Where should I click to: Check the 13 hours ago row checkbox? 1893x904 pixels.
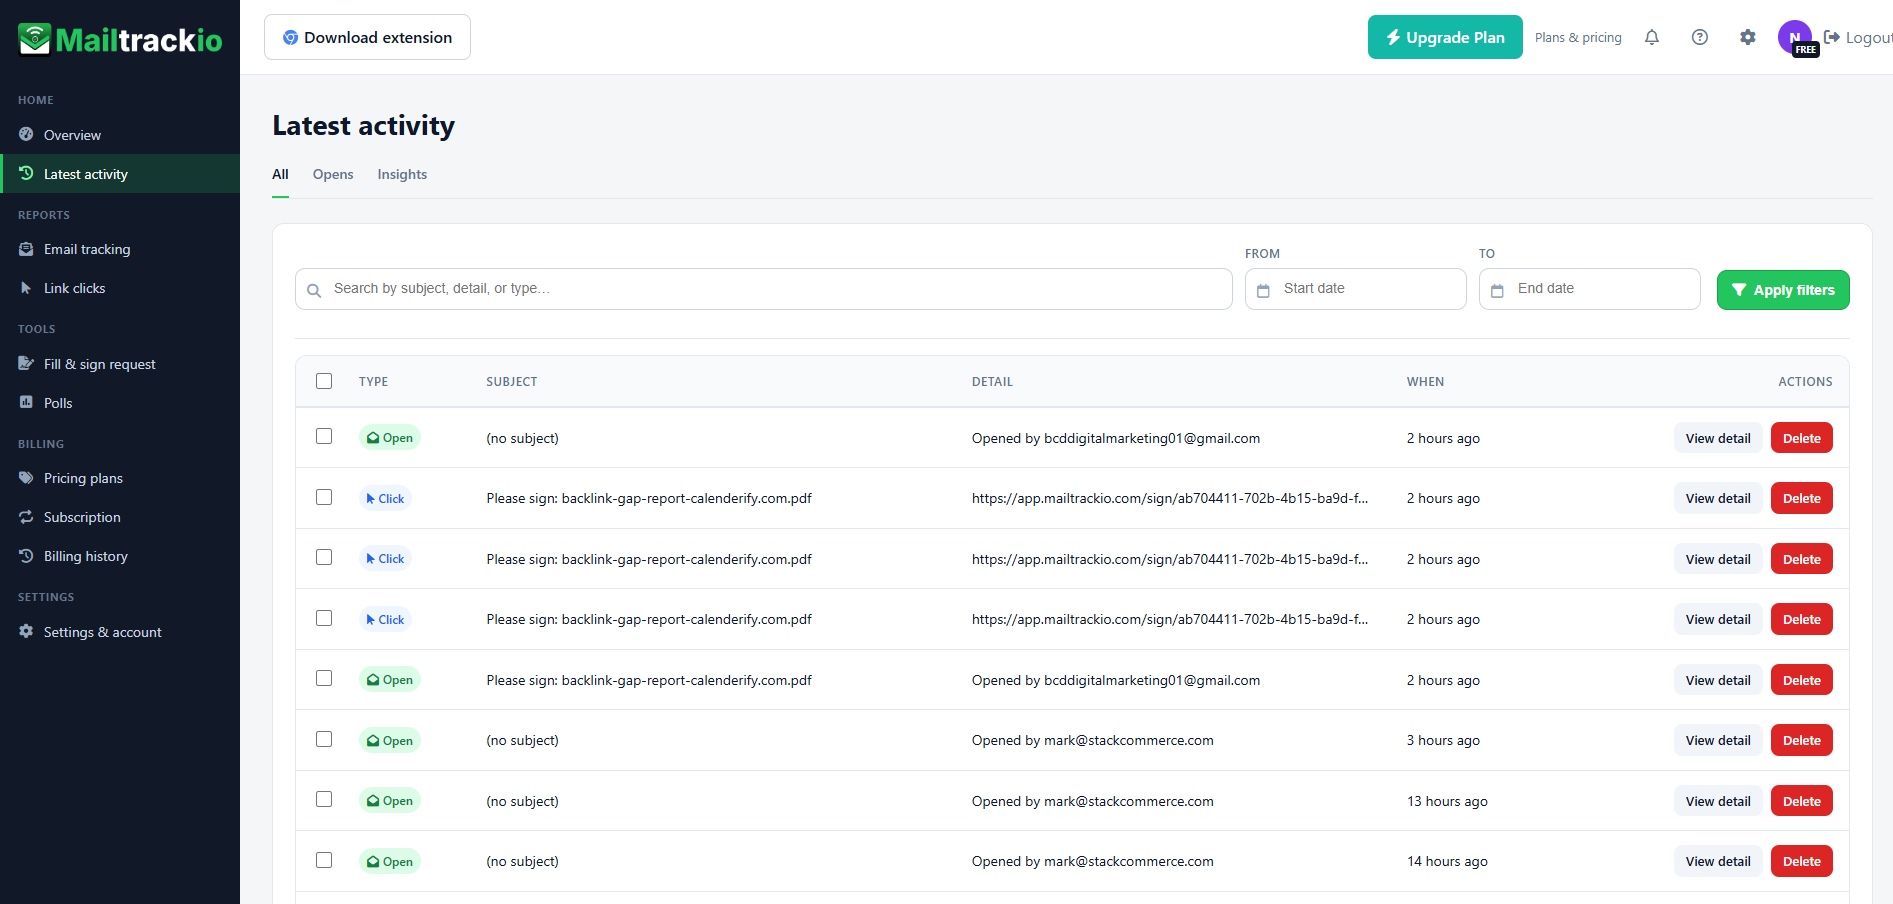[324, 799]
